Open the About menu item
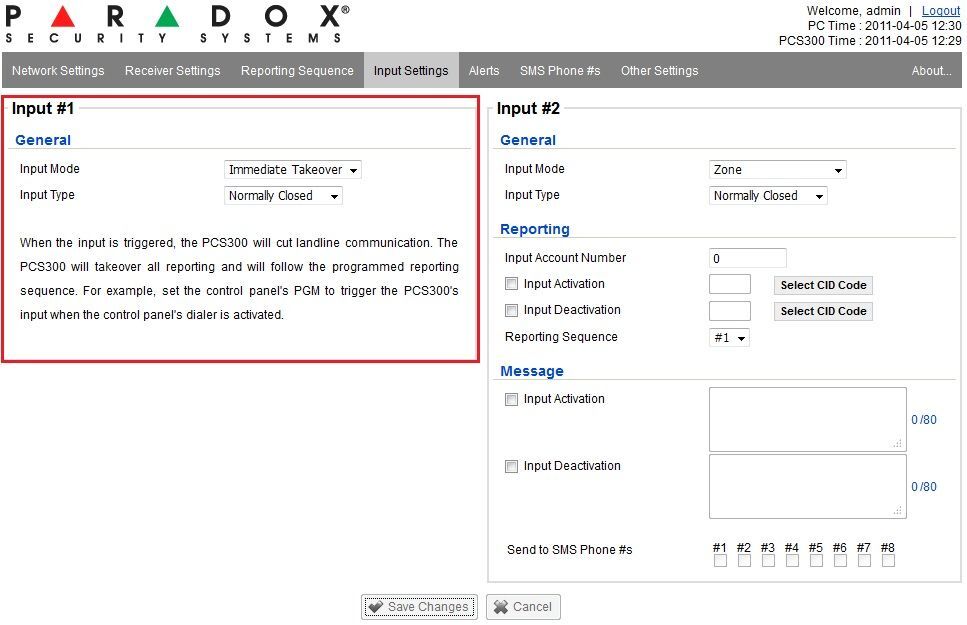This screenshot has width=967, height=625. pyautogui.click(x=931, y=71)
